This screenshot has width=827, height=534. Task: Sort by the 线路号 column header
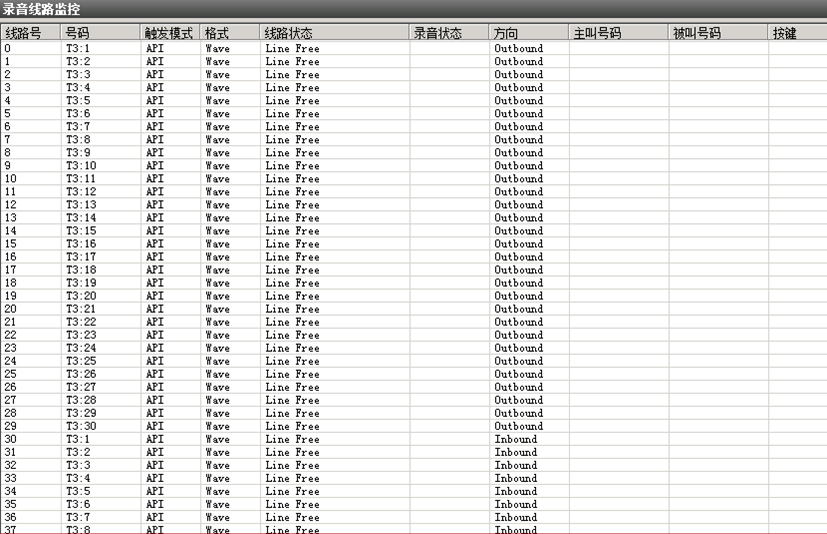point(31,33)
